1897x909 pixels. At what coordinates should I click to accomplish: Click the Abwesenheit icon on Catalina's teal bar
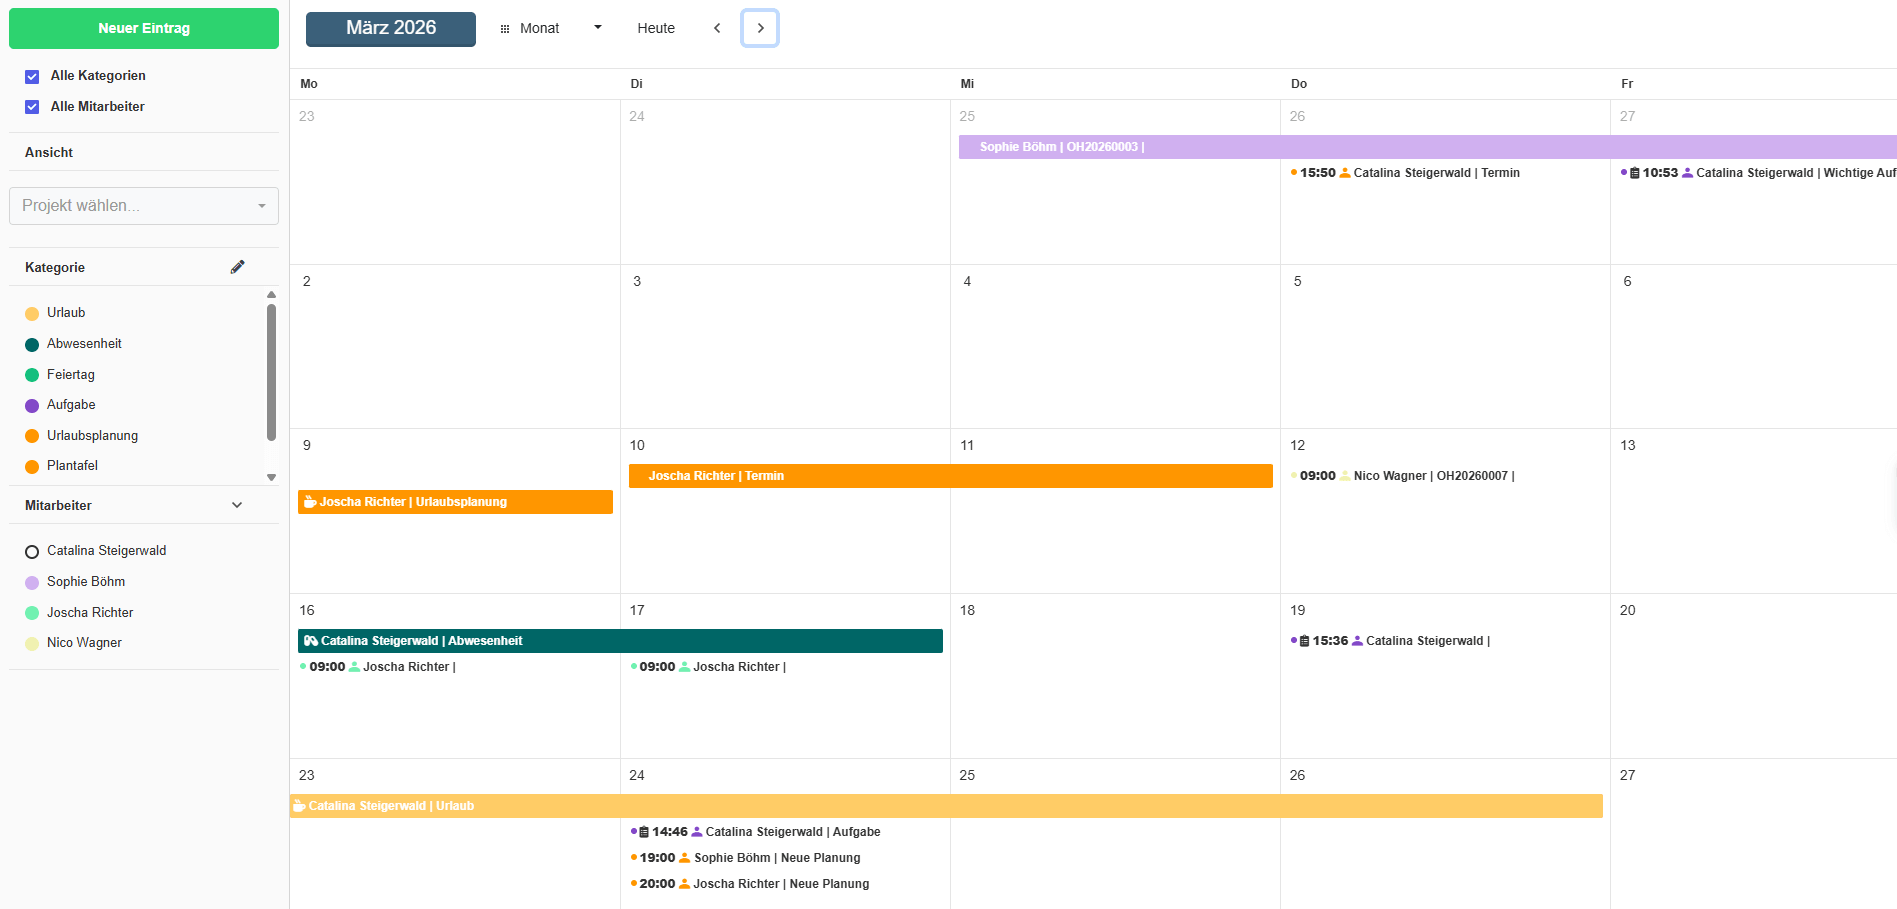coord(311,641)
